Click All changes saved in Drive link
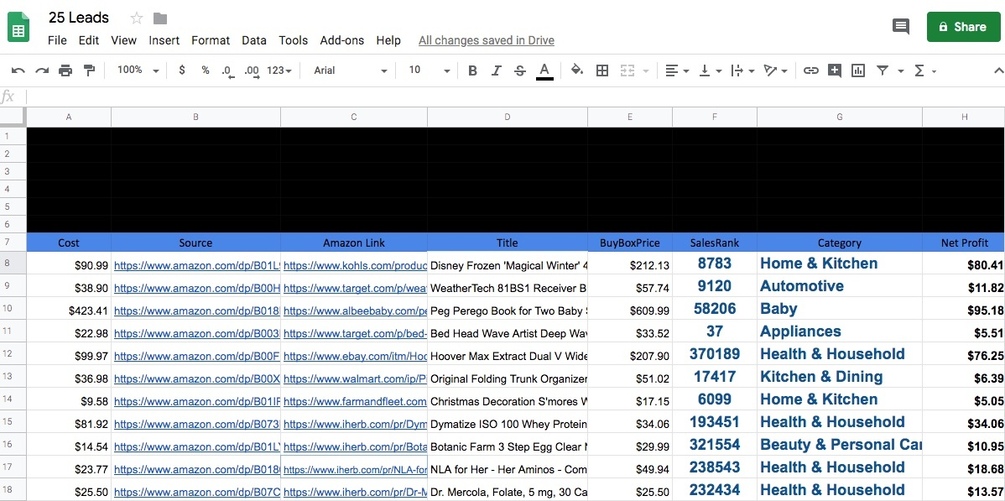1005x501 pixels. (486, 40)
